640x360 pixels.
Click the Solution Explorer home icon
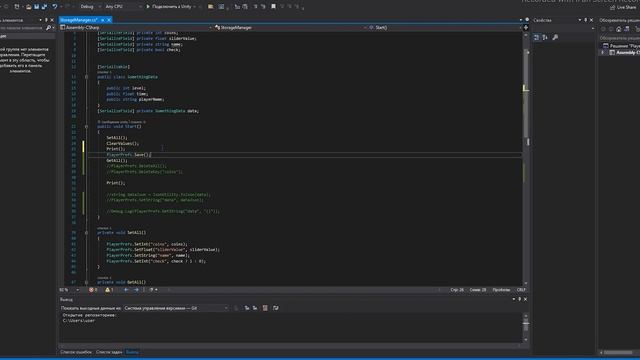619,29
